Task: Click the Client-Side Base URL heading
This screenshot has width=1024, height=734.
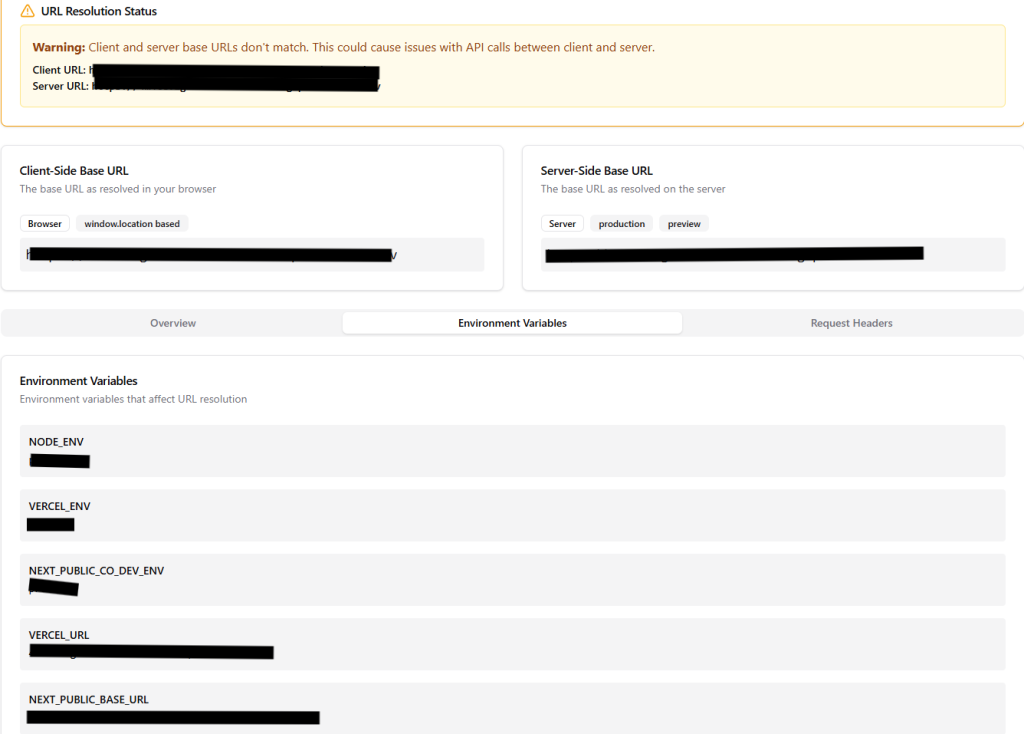Action: click(x=74, y=171)
